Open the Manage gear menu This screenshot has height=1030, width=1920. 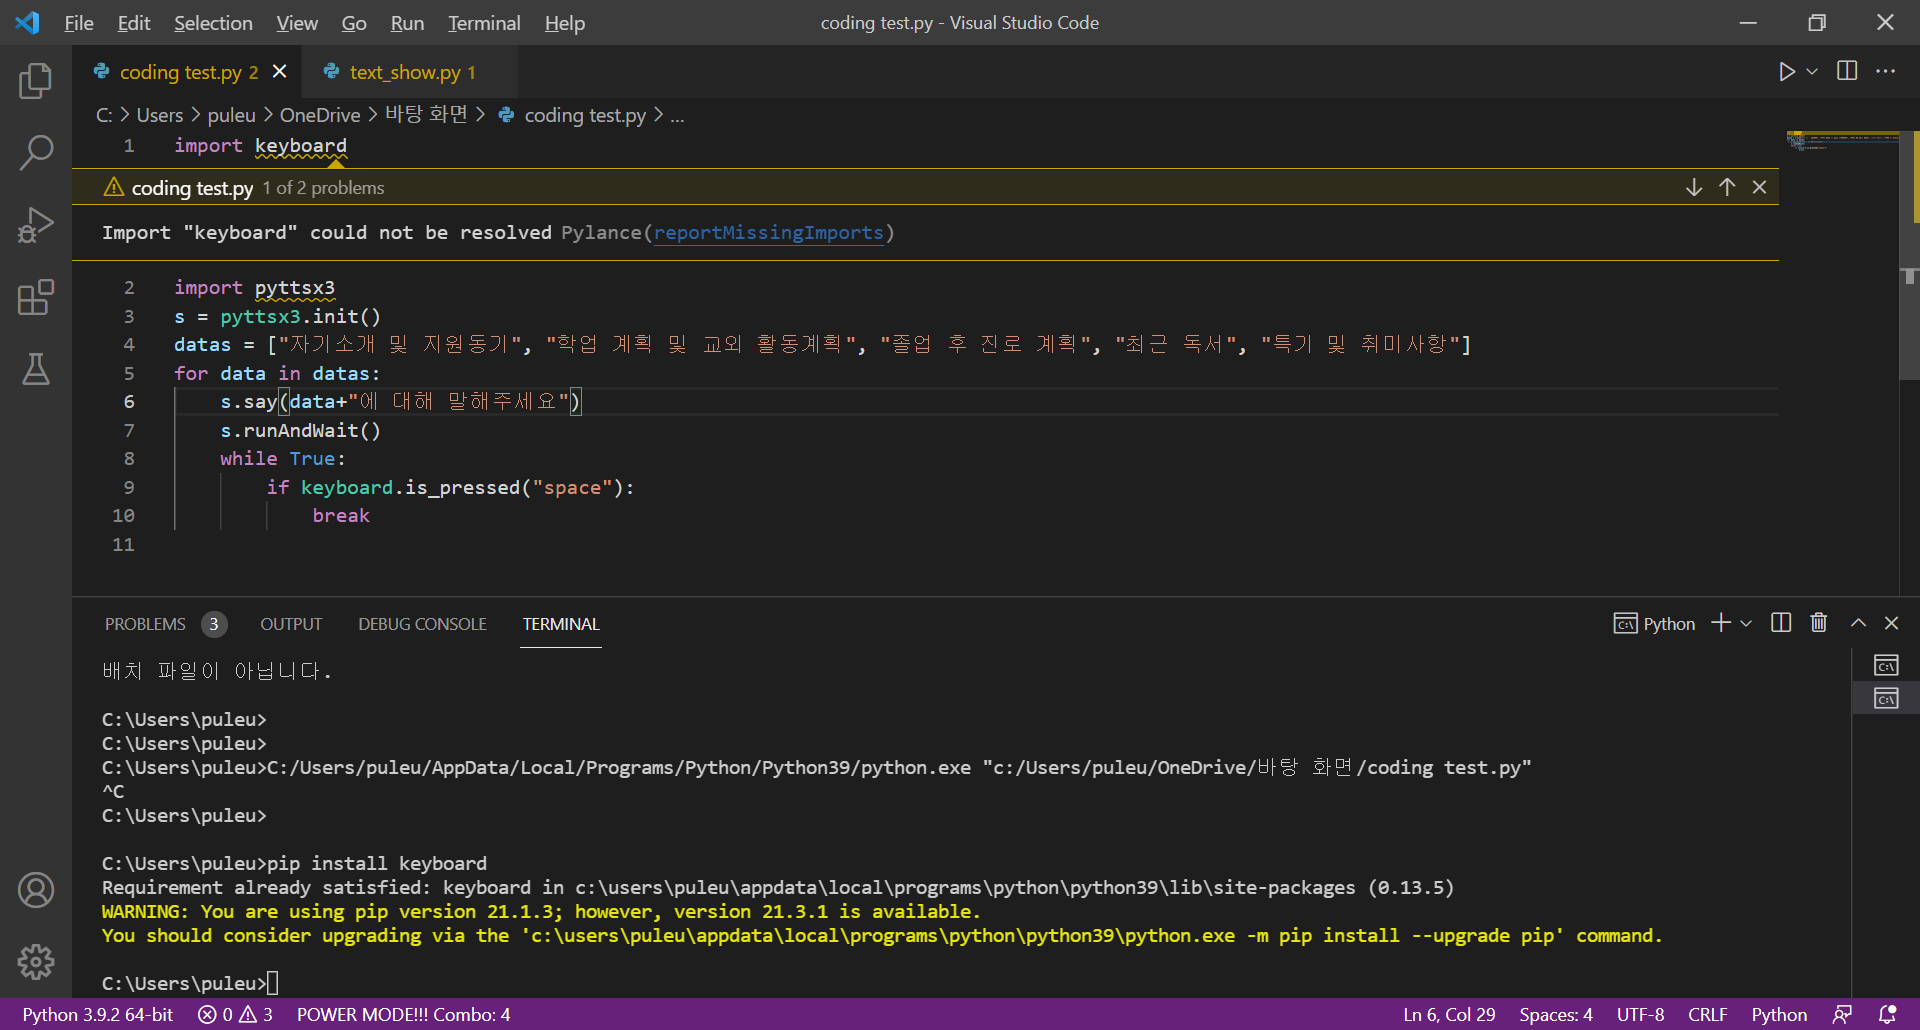pyautogui.click(x=36, y=962)
